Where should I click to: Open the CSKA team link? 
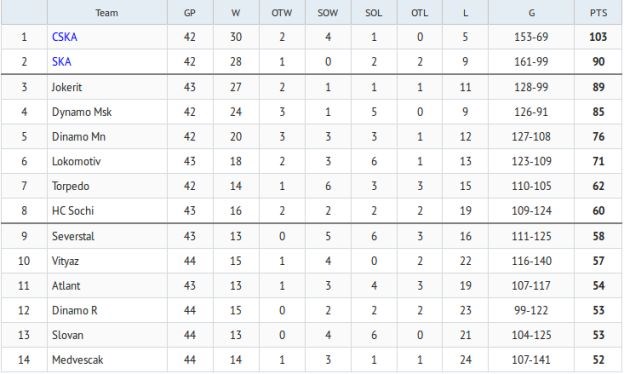(x=65, y=37)
